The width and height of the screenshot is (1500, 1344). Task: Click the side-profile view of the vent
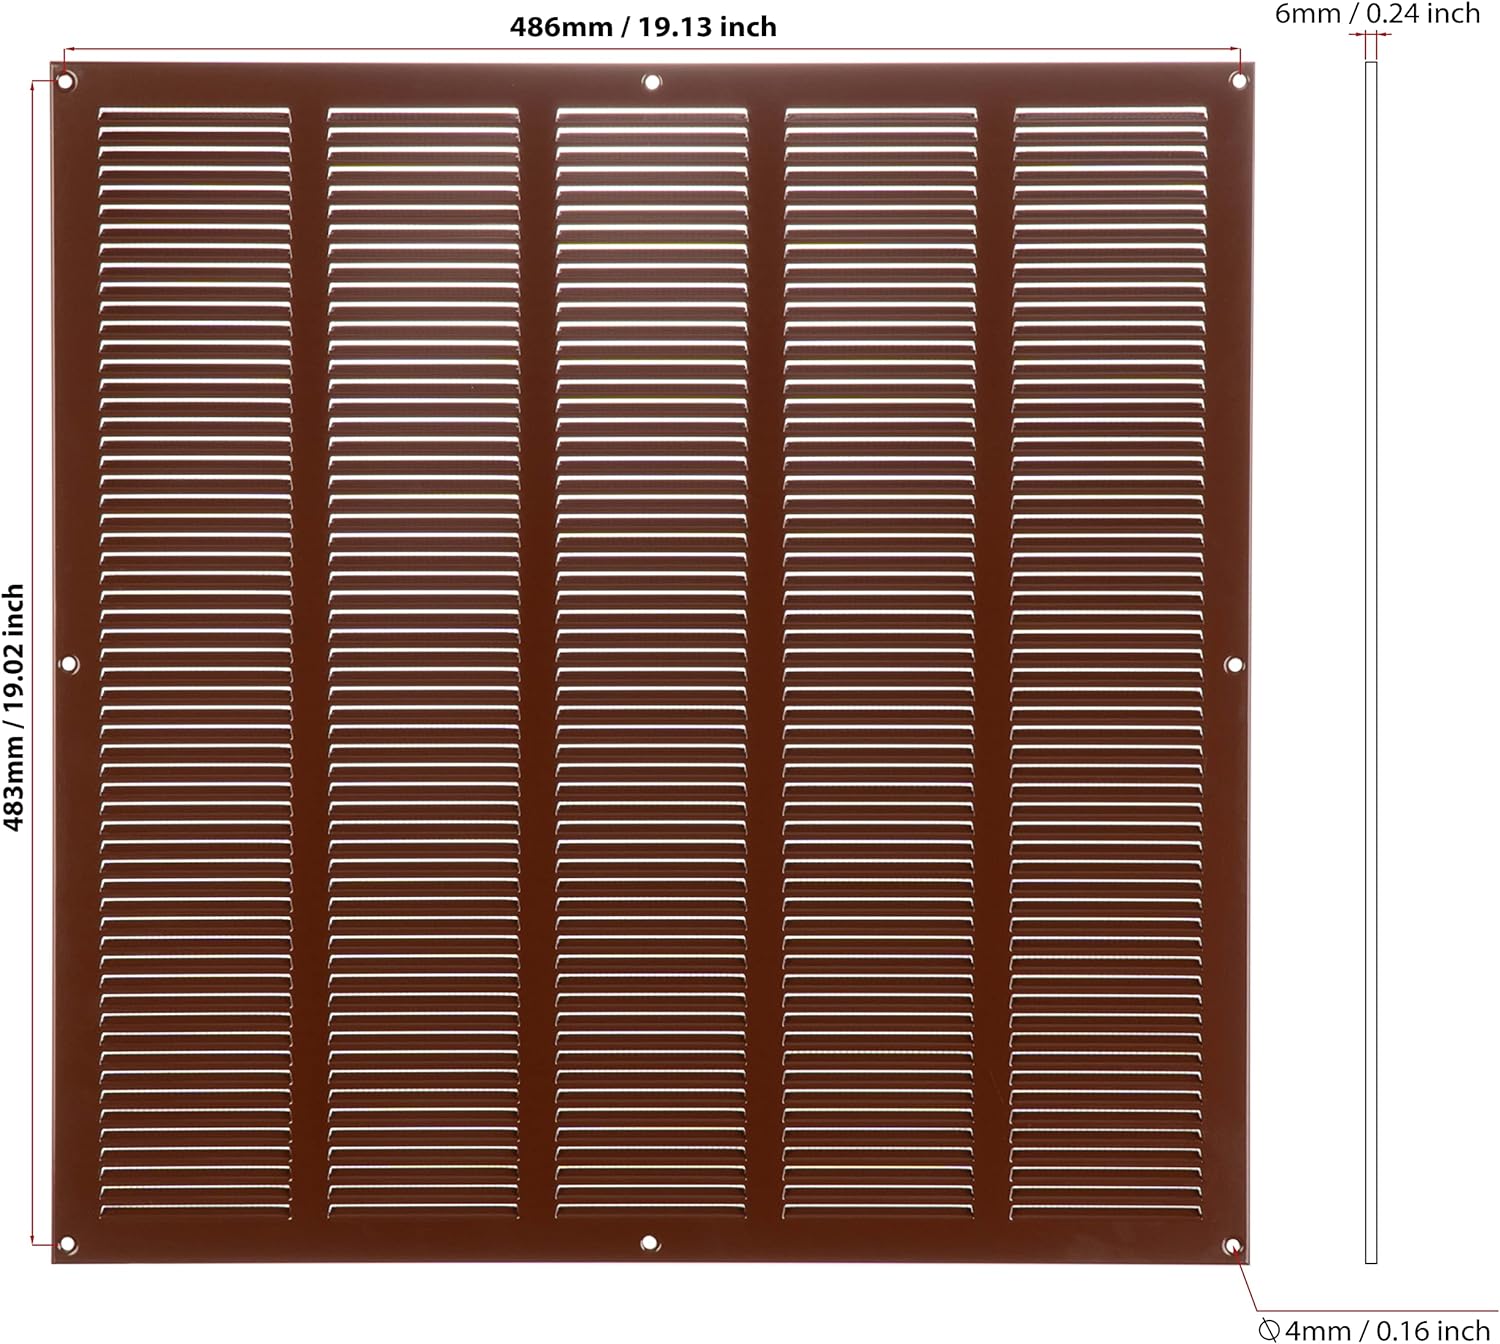click(x=1371, y=662)
